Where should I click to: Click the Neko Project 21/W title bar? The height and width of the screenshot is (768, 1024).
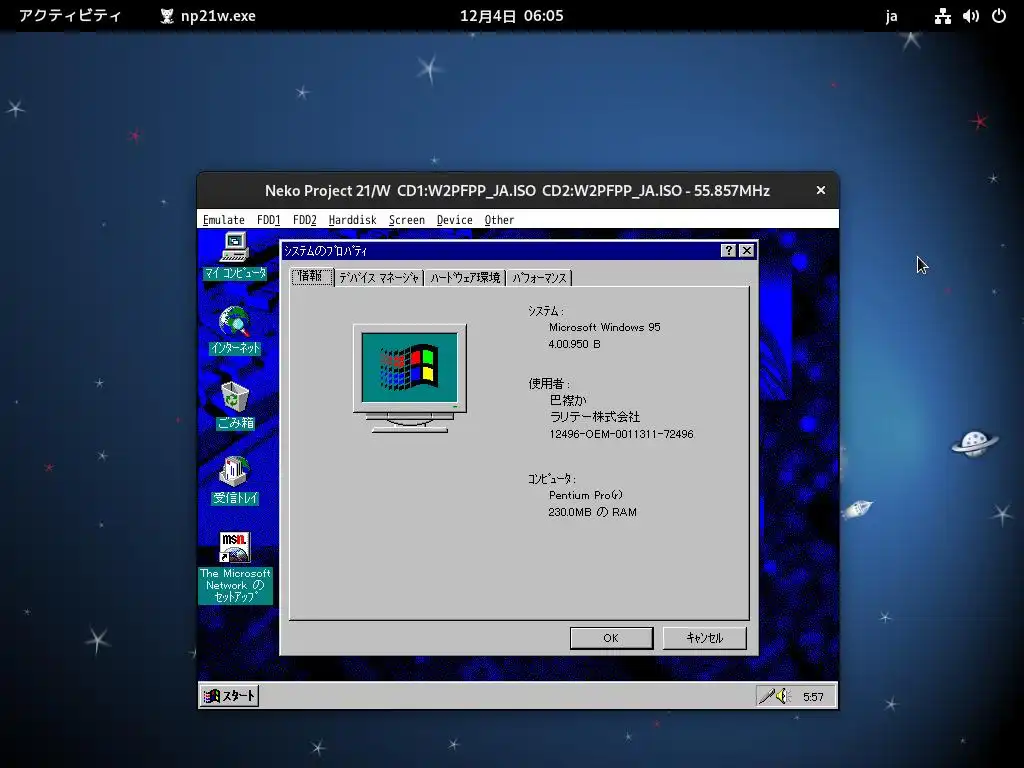(517, 191)
